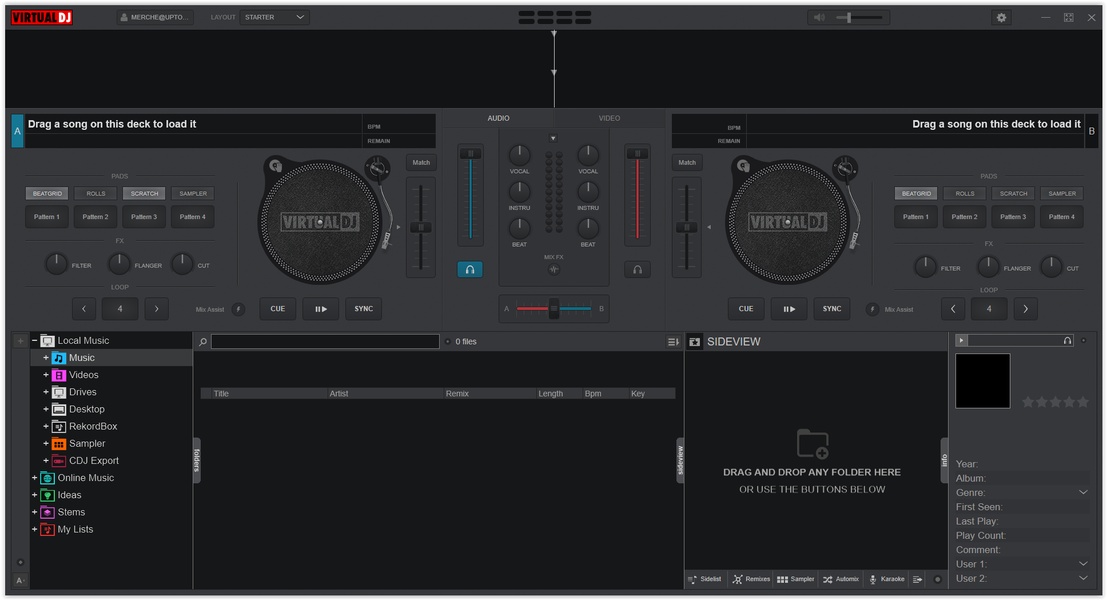1107x600 pixels.
Task: Click the A-B crossfader slider
Action: [x=554, y=309]
